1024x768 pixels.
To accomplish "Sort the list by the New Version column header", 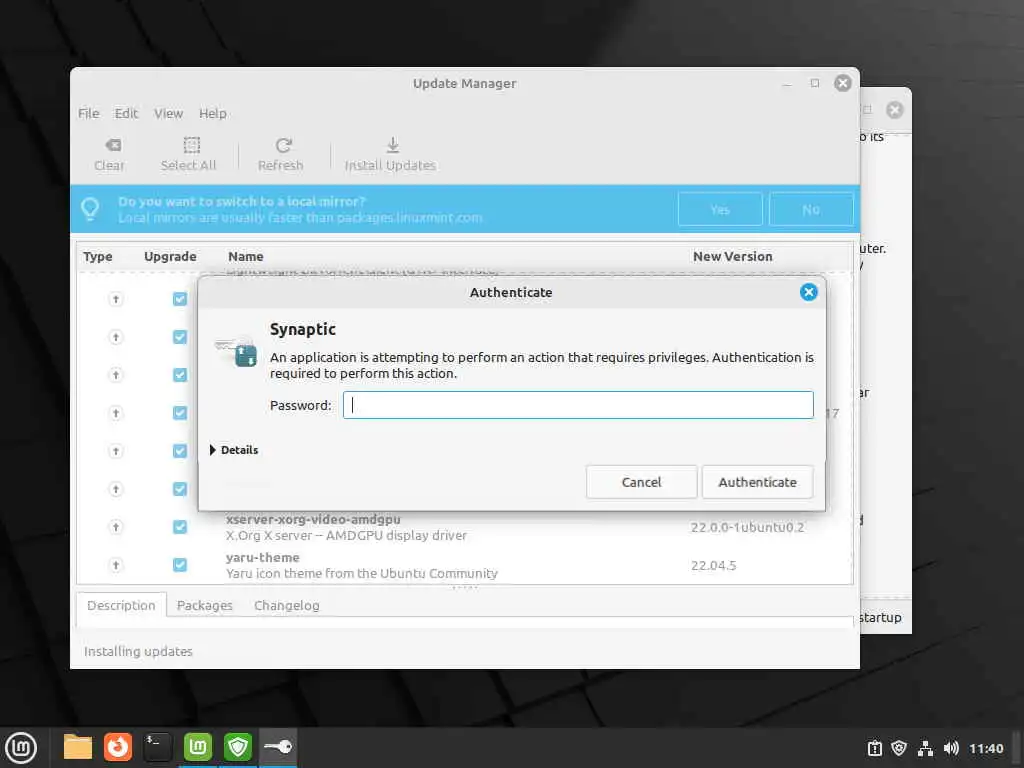I will point(733,257).
